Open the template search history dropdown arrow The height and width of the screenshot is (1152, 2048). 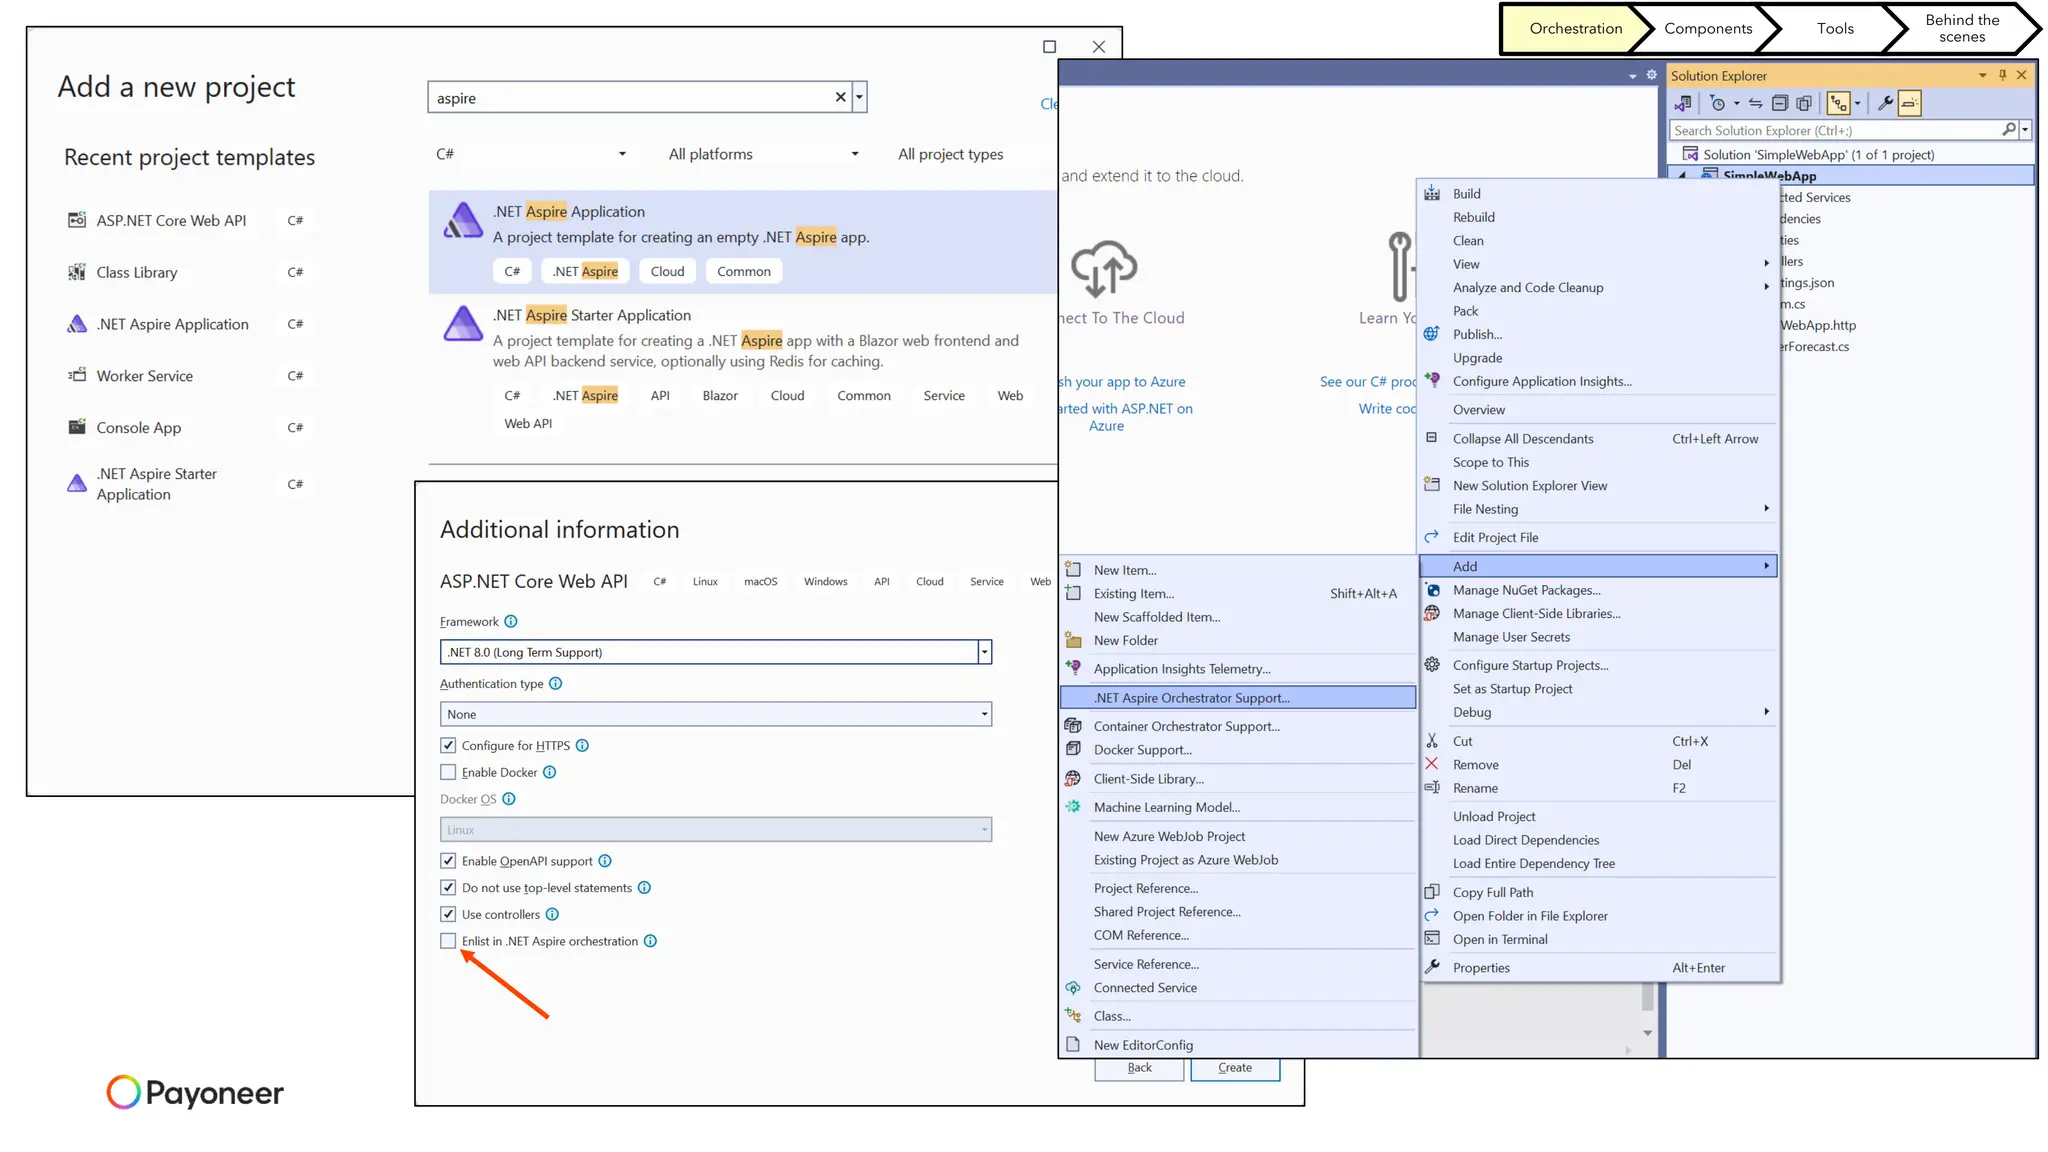tap(860, 98)
